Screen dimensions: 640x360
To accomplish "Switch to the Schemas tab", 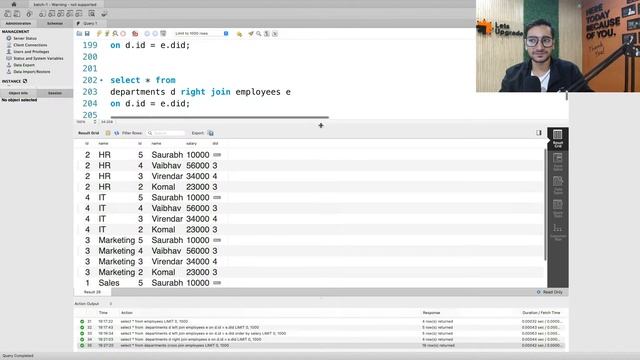I will (x=55, y=23).
